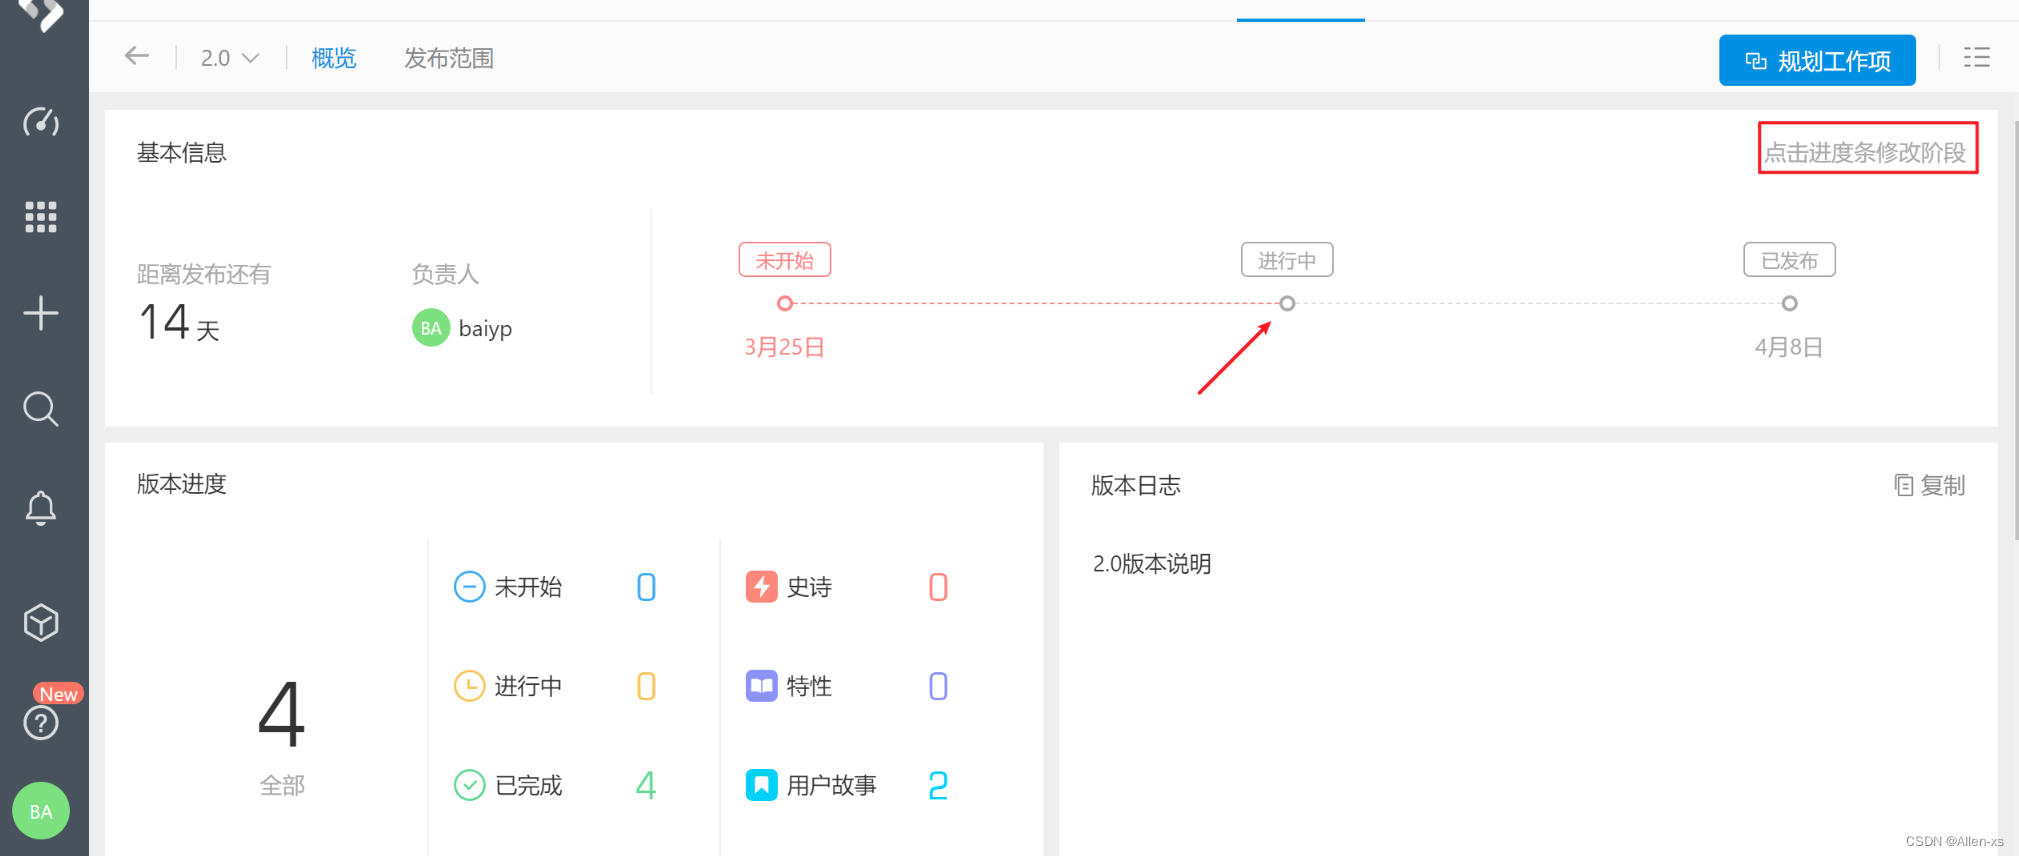Open the cube package icon in sidebar

point(41,623)
